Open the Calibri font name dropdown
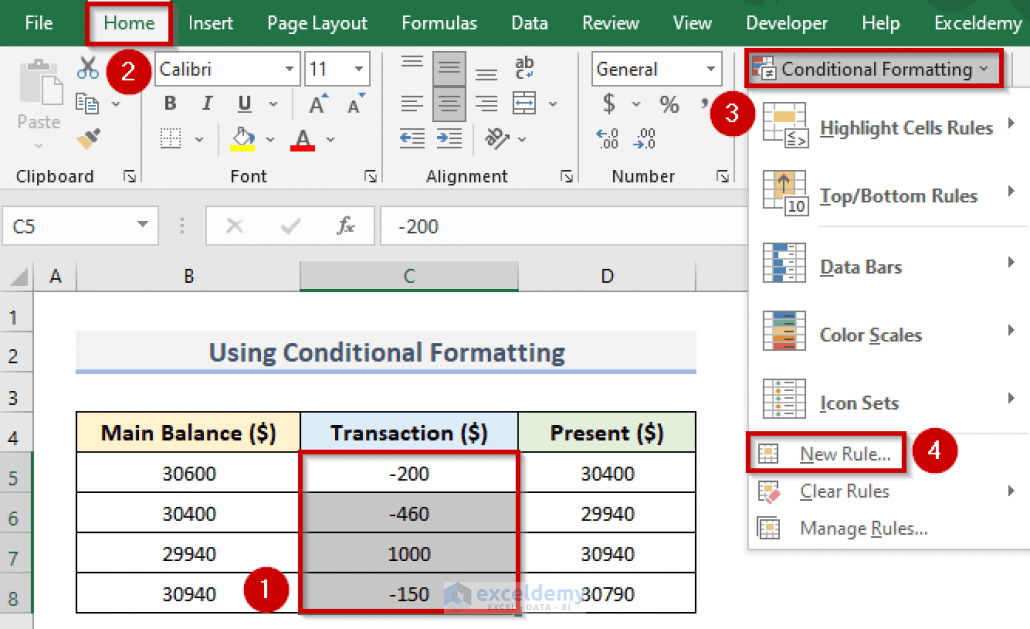The image size is (1030, 629). (x=289, y=68)
